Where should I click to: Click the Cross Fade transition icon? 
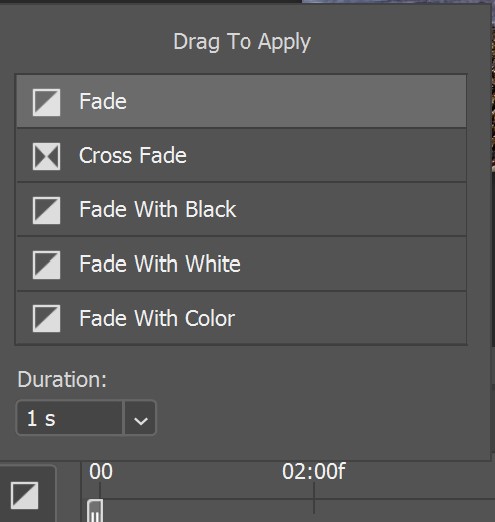pos(46,156)
